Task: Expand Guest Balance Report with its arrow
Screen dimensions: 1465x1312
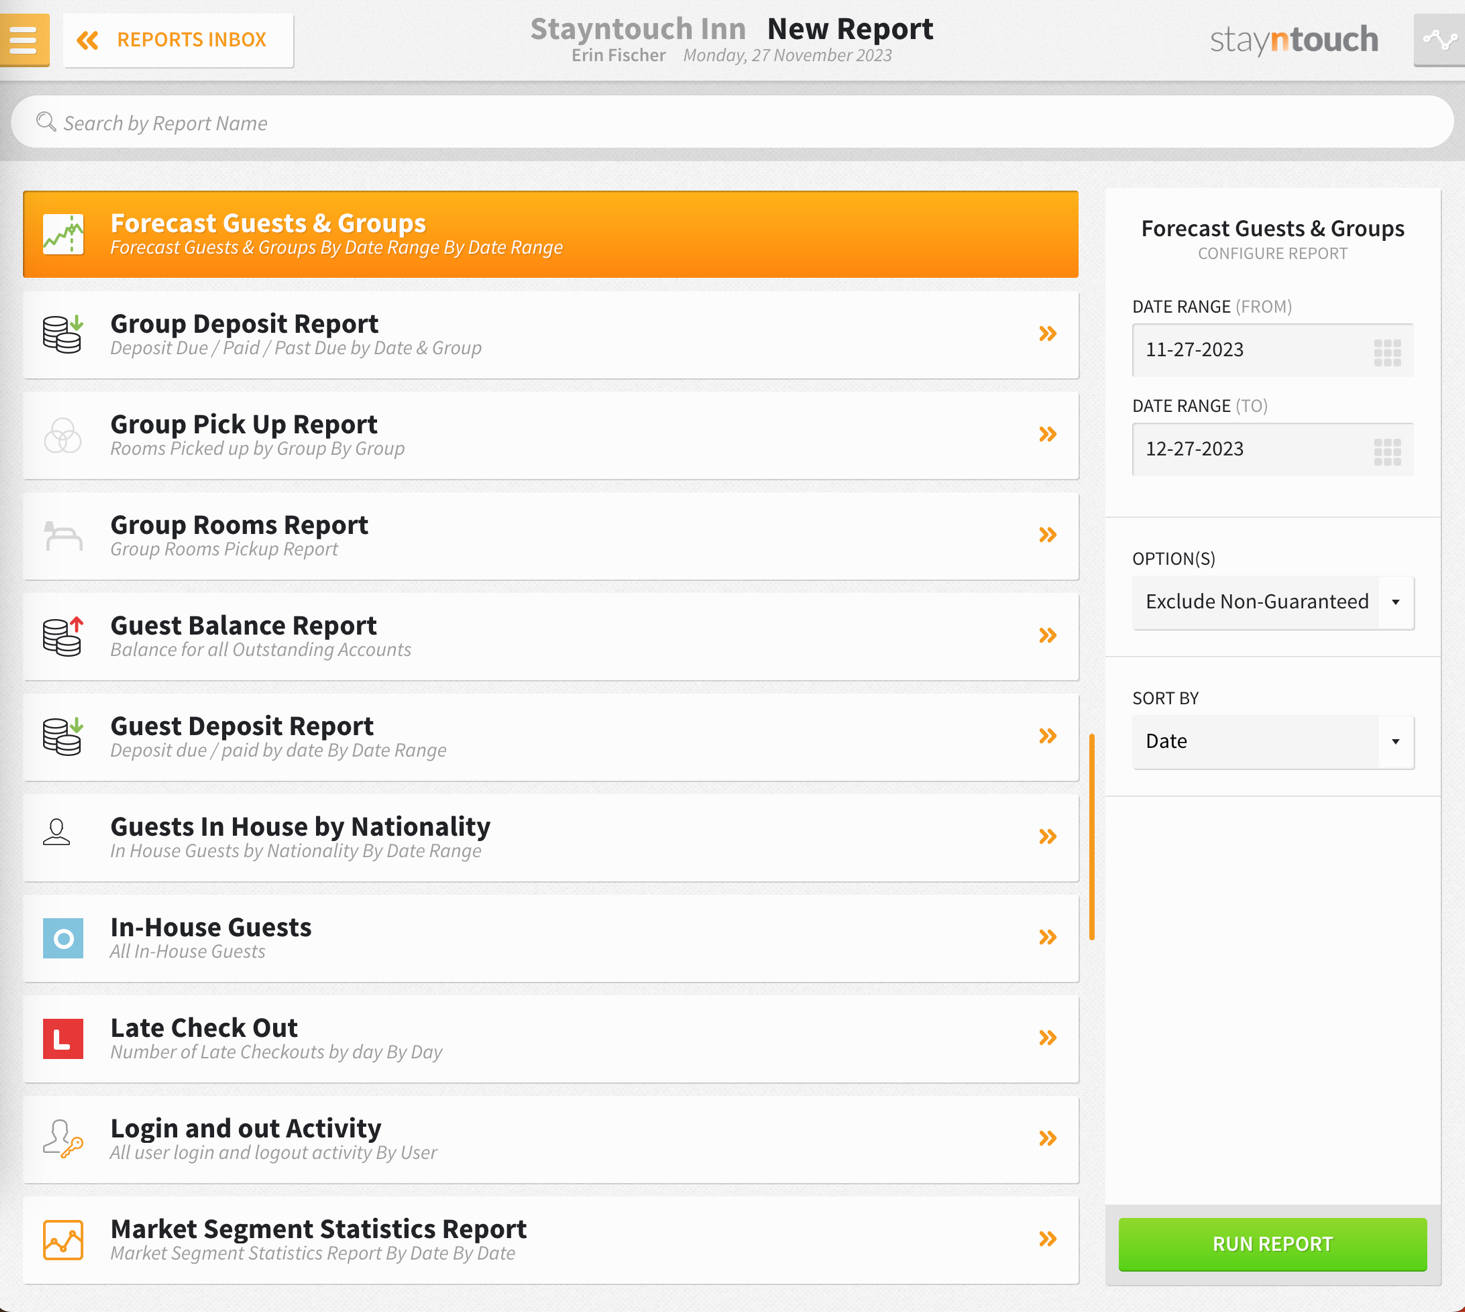Action: click(1048, 635)
